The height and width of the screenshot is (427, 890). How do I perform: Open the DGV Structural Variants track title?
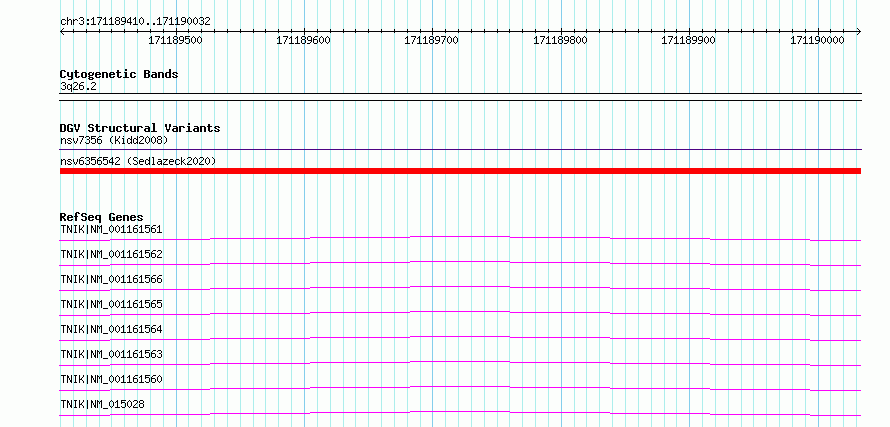(140, 128)
